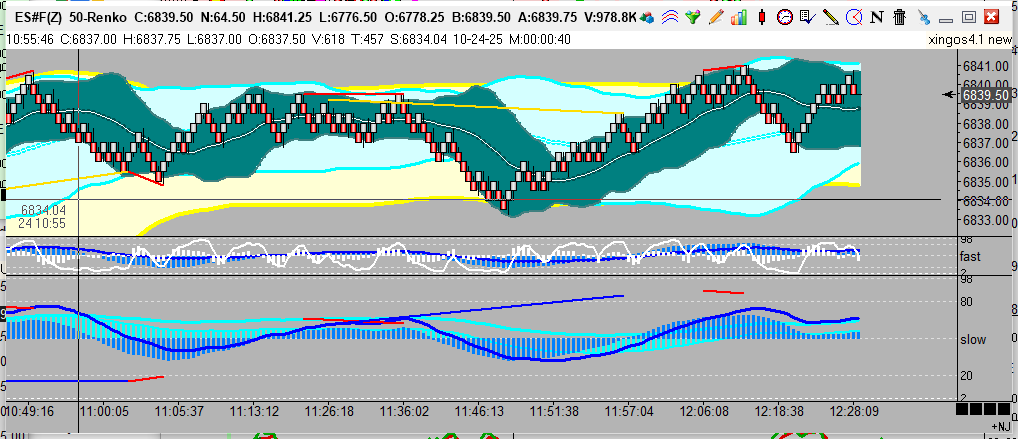
Task: Click the colored 3D cubes icon
Action: (649, 17)
